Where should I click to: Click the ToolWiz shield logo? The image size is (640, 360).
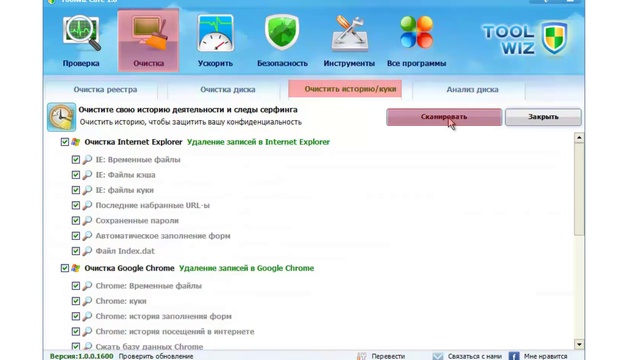[554, 39]
